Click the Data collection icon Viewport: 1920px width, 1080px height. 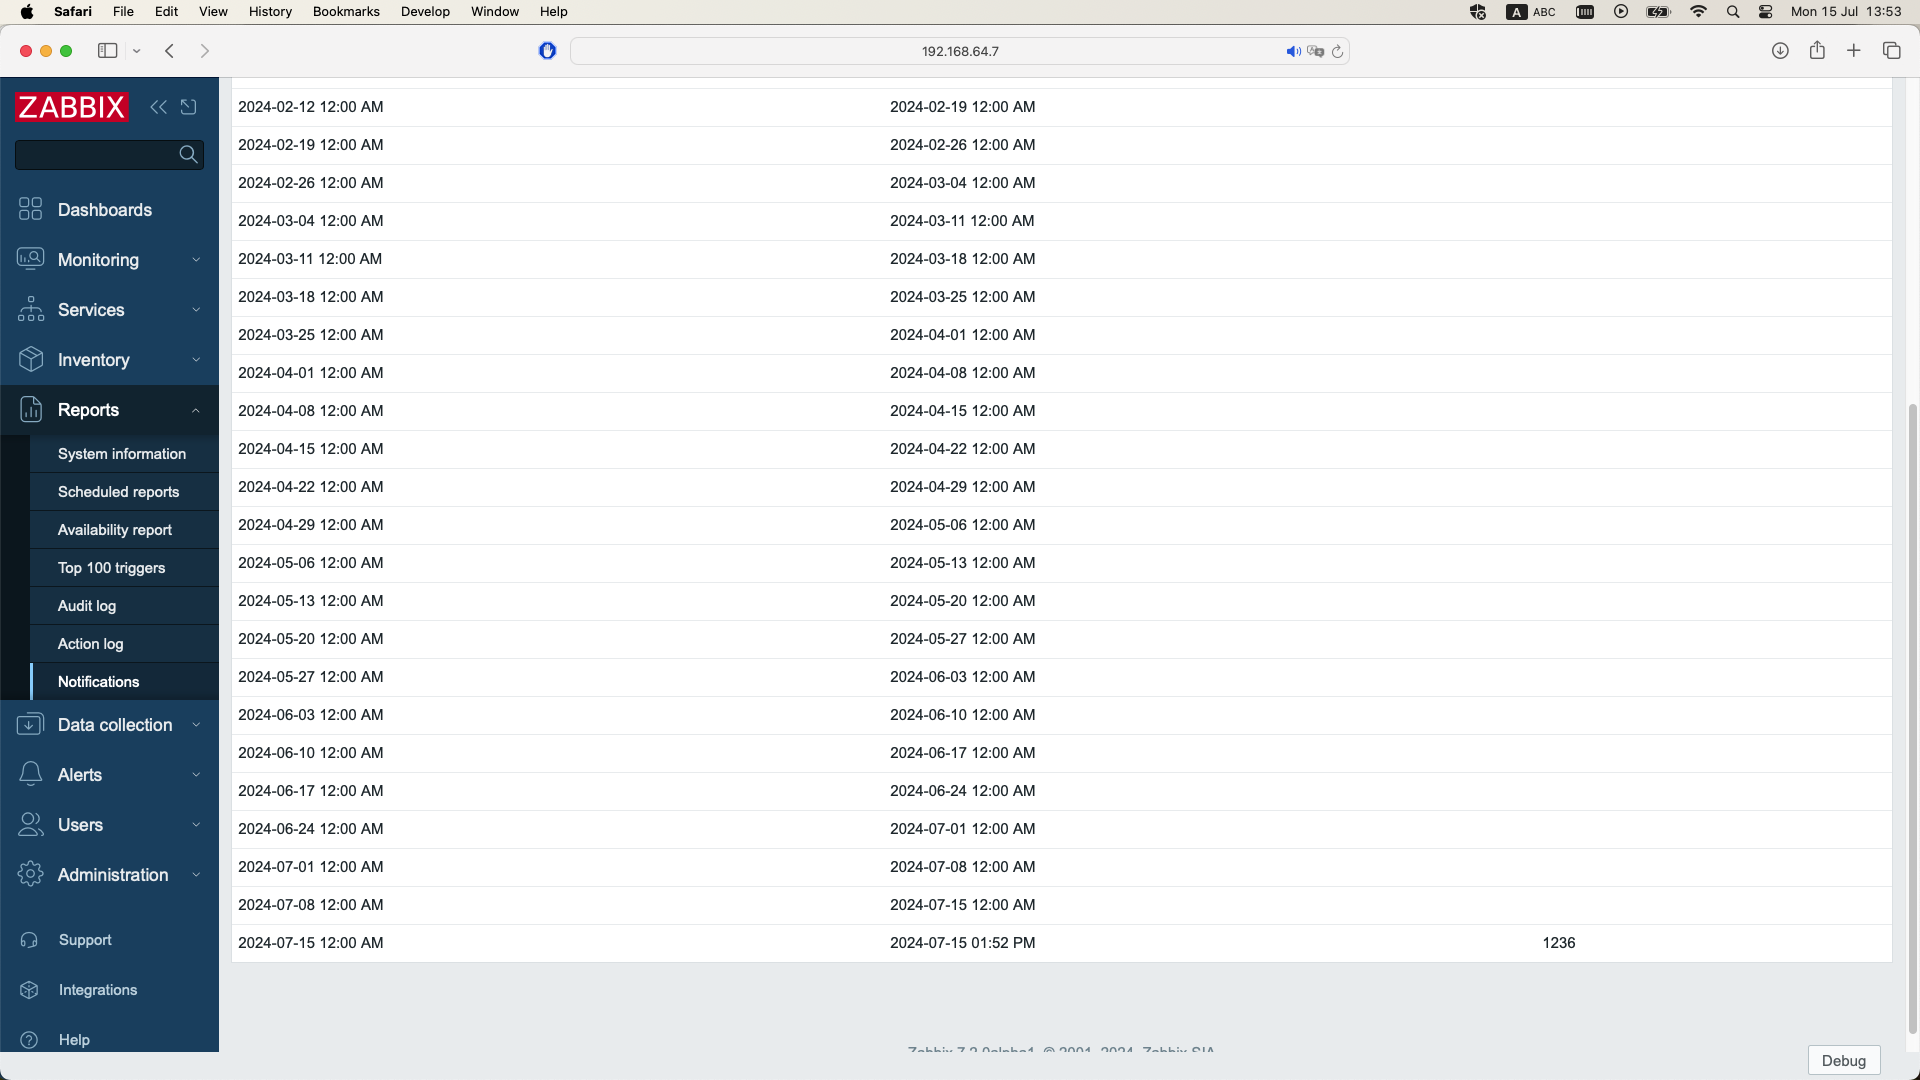click(31, 724)
